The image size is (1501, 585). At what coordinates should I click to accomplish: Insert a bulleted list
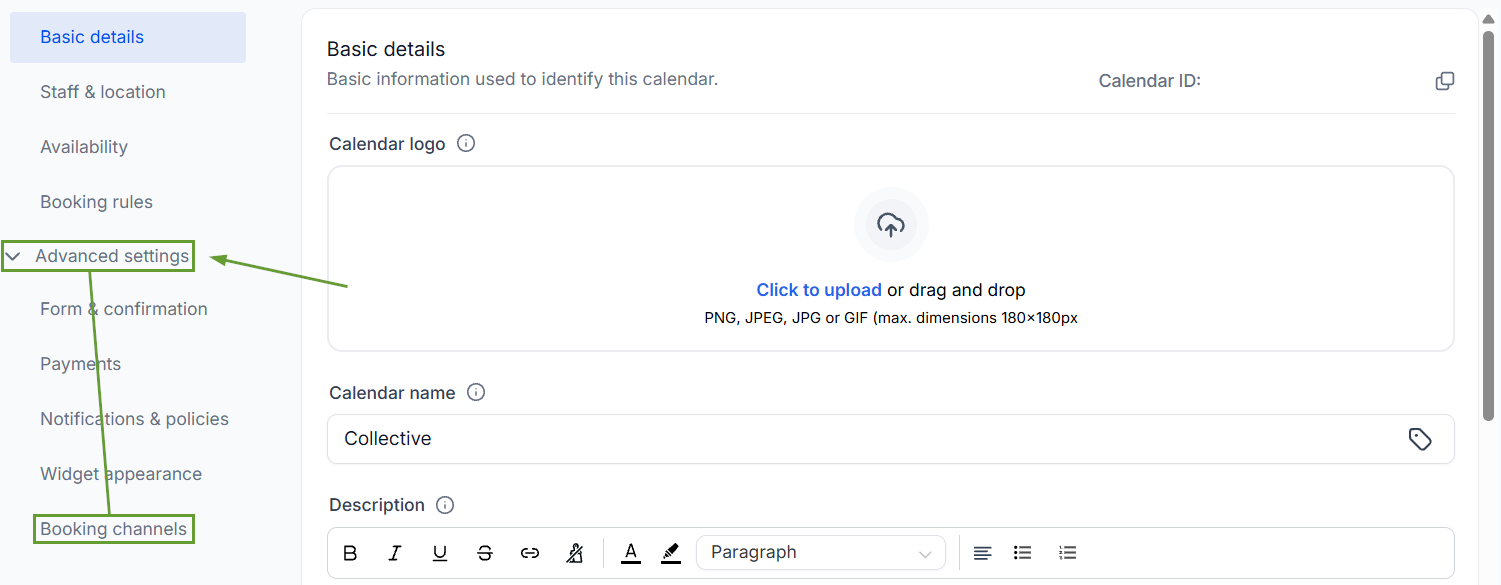[x=1022, y=553]
